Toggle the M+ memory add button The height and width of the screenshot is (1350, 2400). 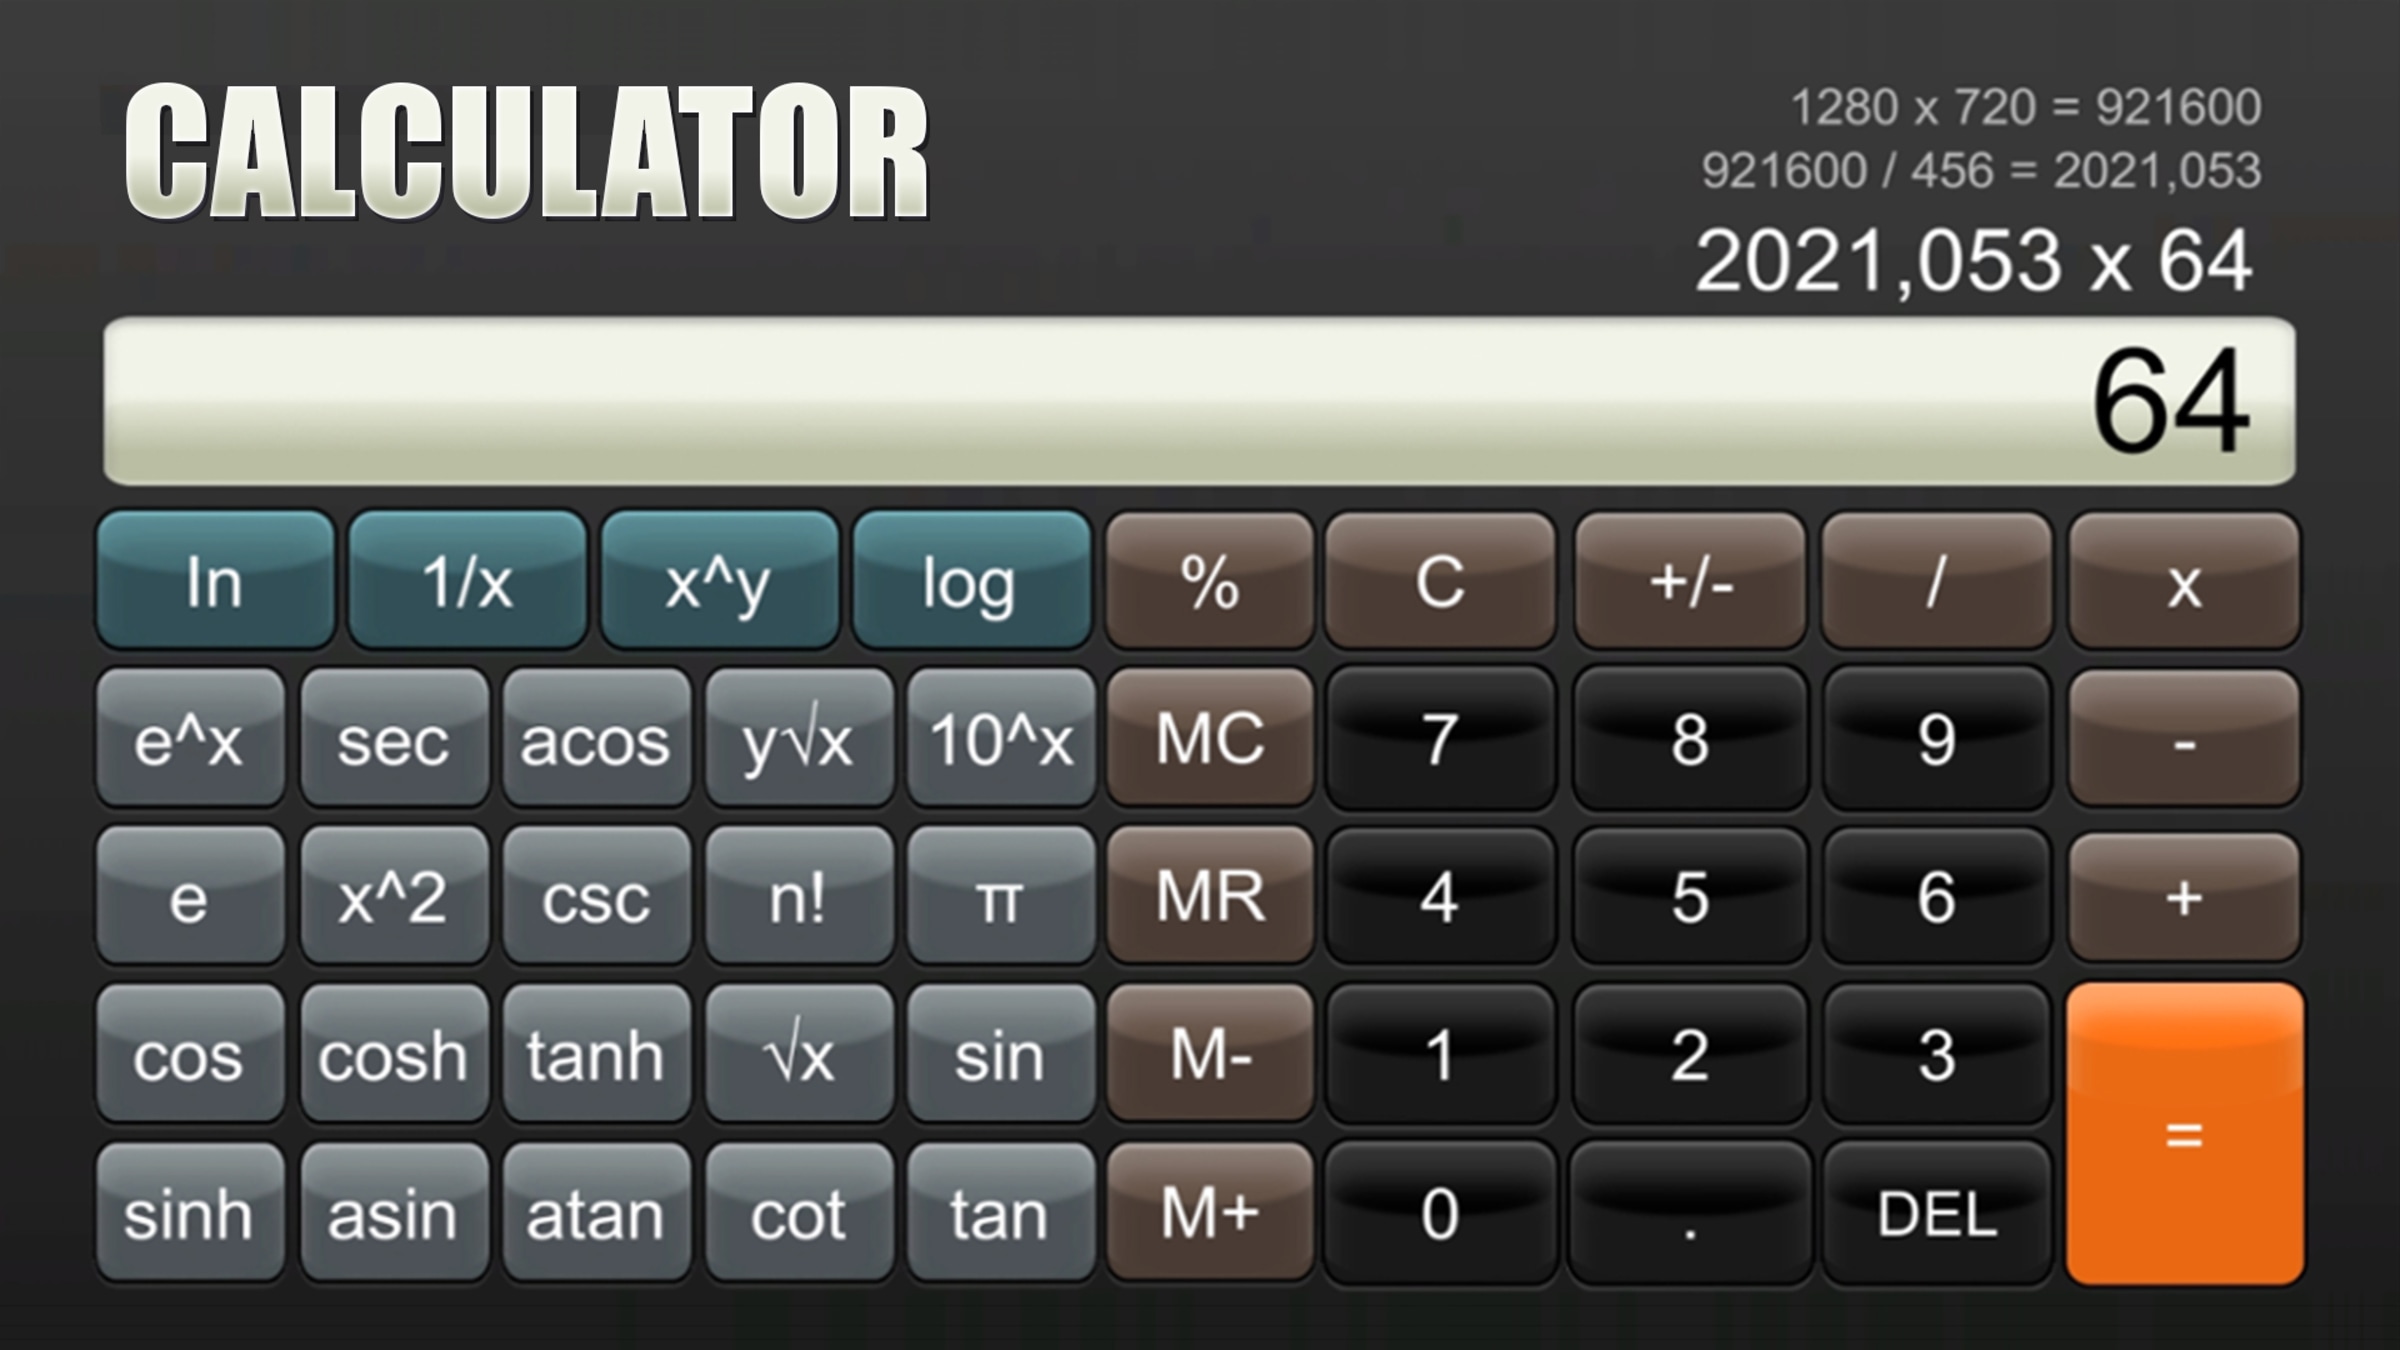tap(1202, 1210)
